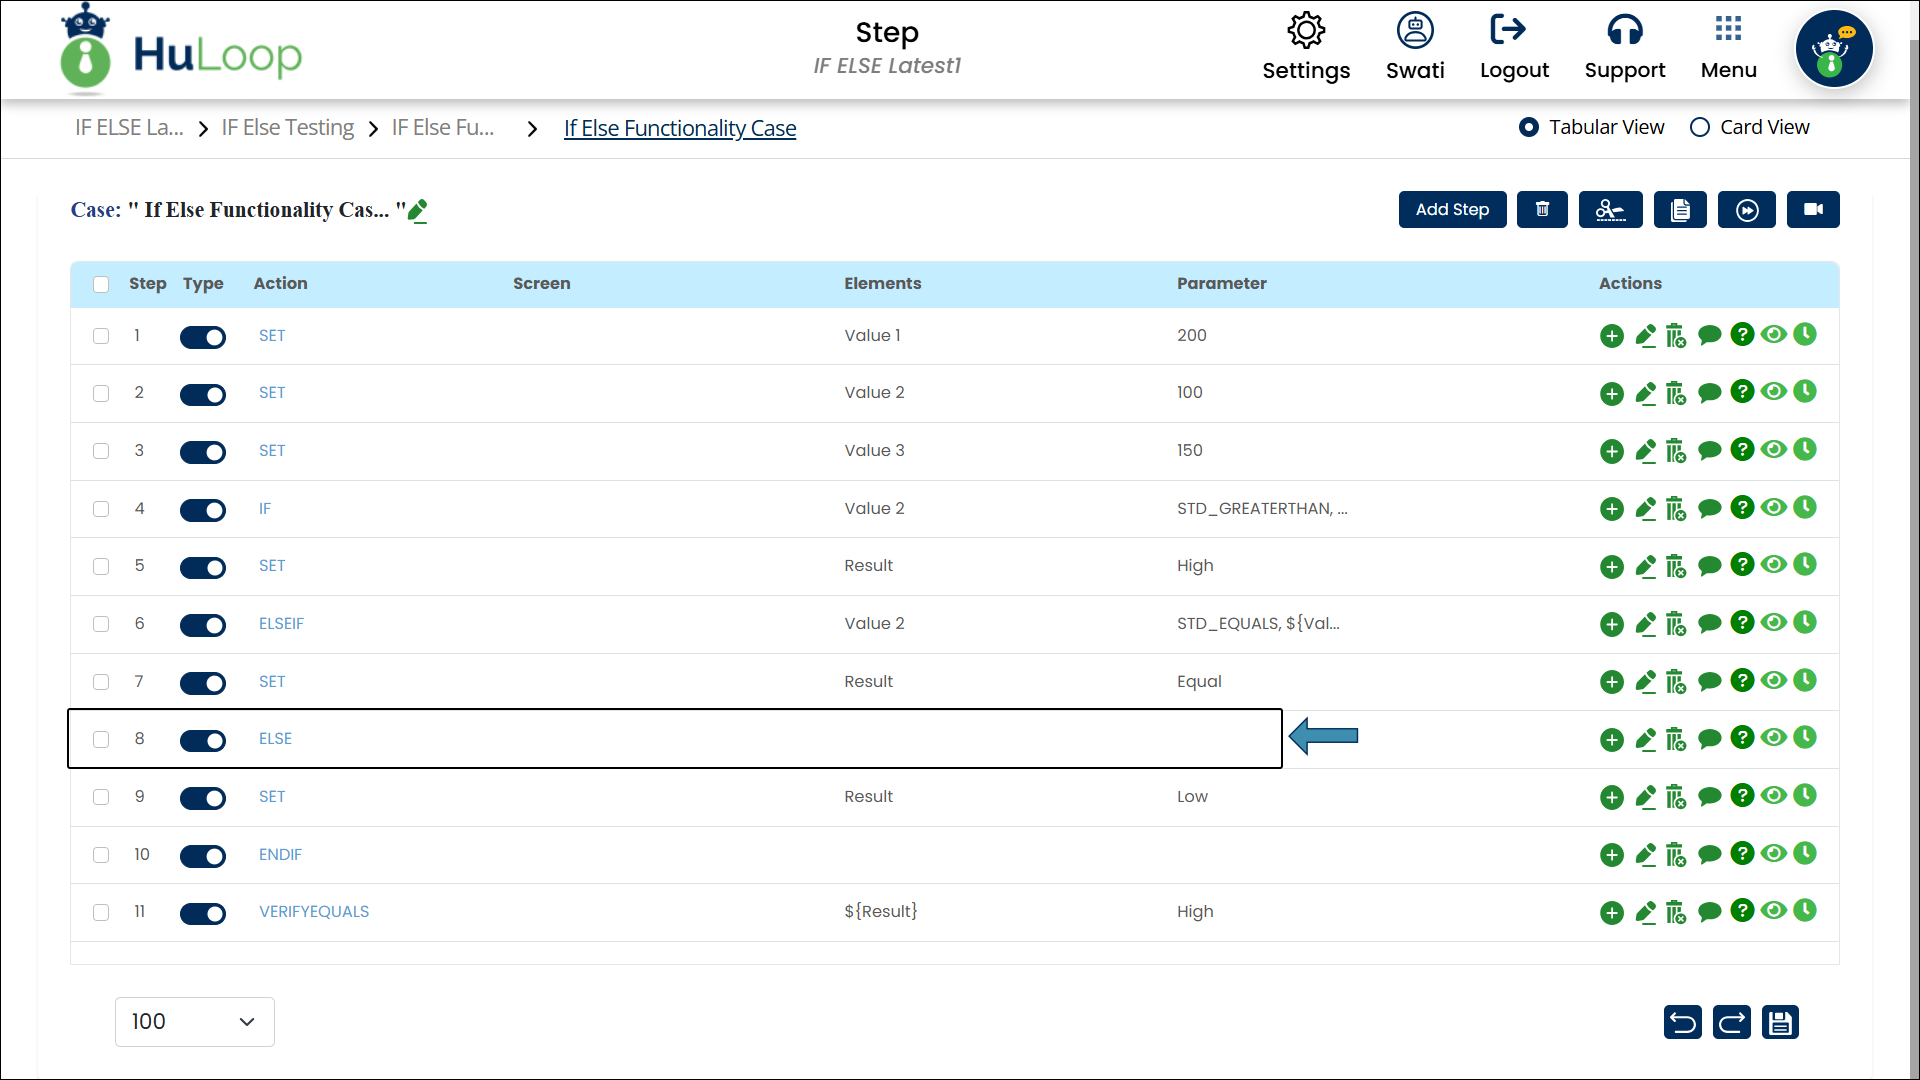The height and width of the screenshot is (1080, 1920).
Task: Add a step after ELSE step 8
Action: [1611, 740]
